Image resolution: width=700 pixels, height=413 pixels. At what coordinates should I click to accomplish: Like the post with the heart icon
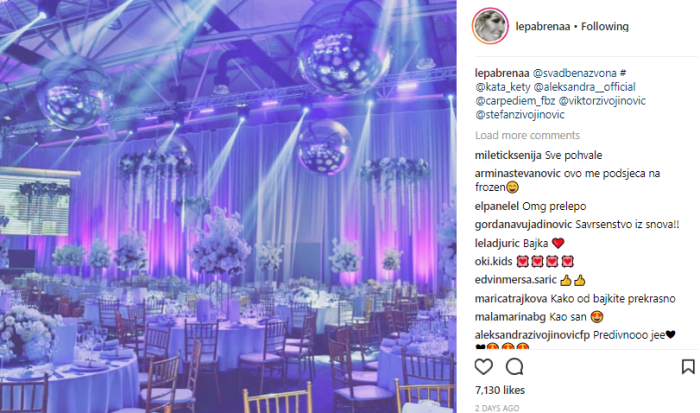click(x=483, y=367)
